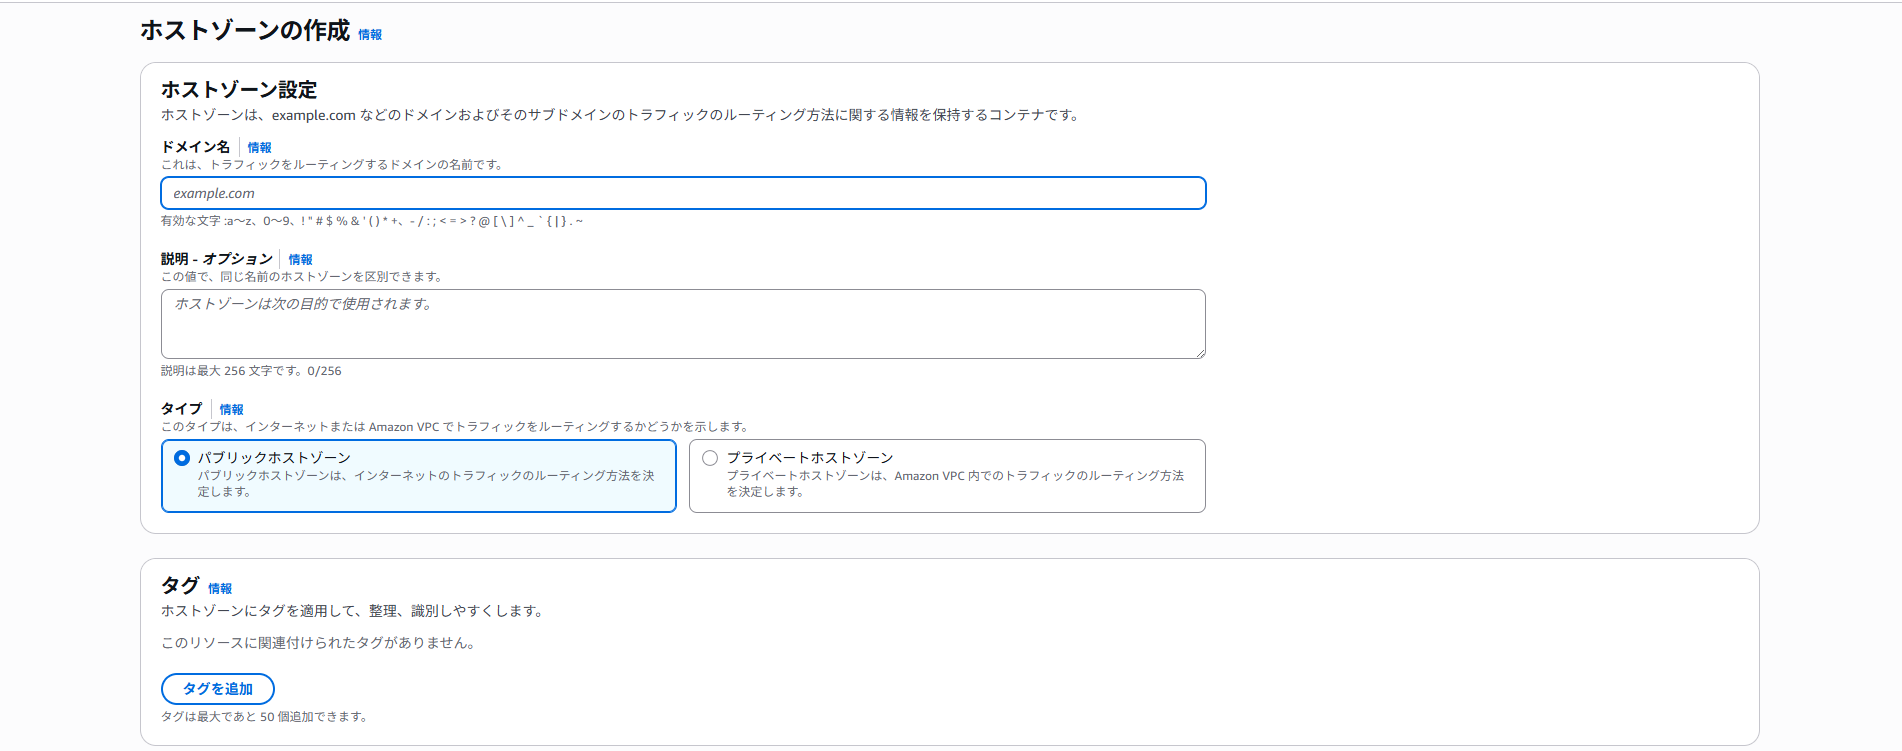Focus the example.com domain name field
This screenshot has height=751, width=1902.
[x=683, y=193]
